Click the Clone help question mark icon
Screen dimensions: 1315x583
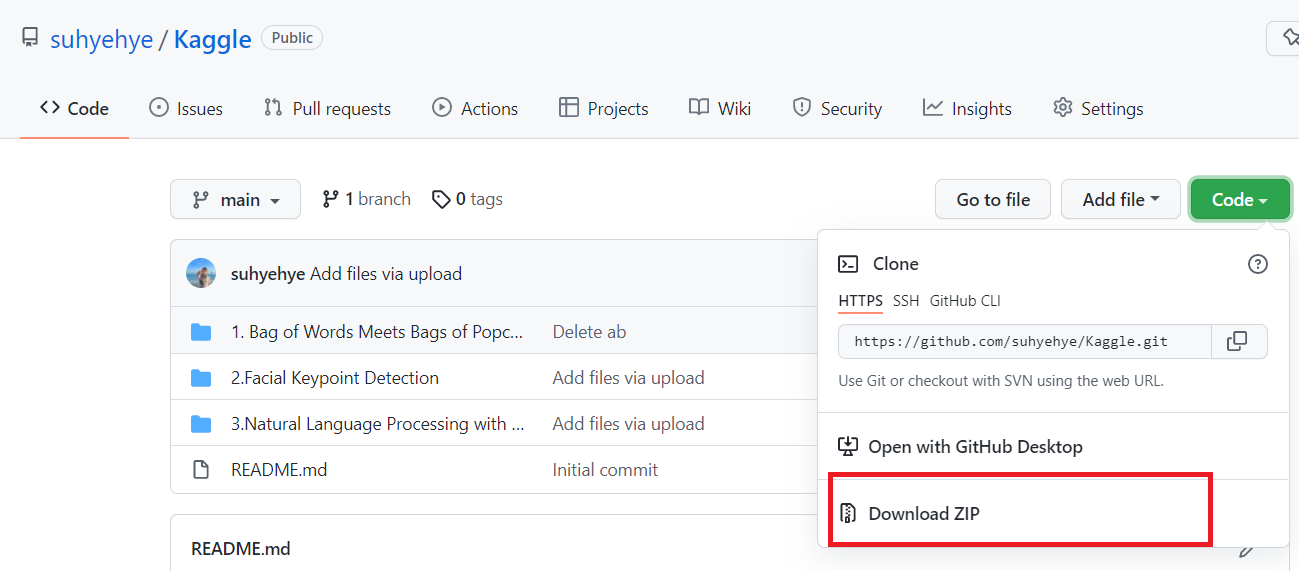(x=1258, y=264)
